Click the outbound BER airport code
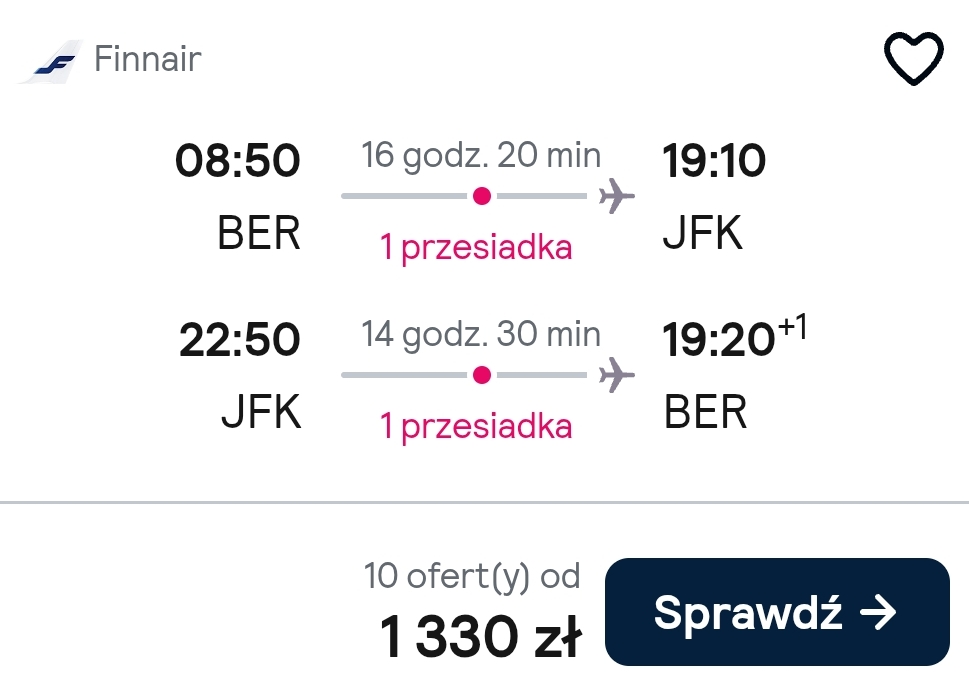The width and height of the screenshot is (969, 676). click(x=259, y=233)
